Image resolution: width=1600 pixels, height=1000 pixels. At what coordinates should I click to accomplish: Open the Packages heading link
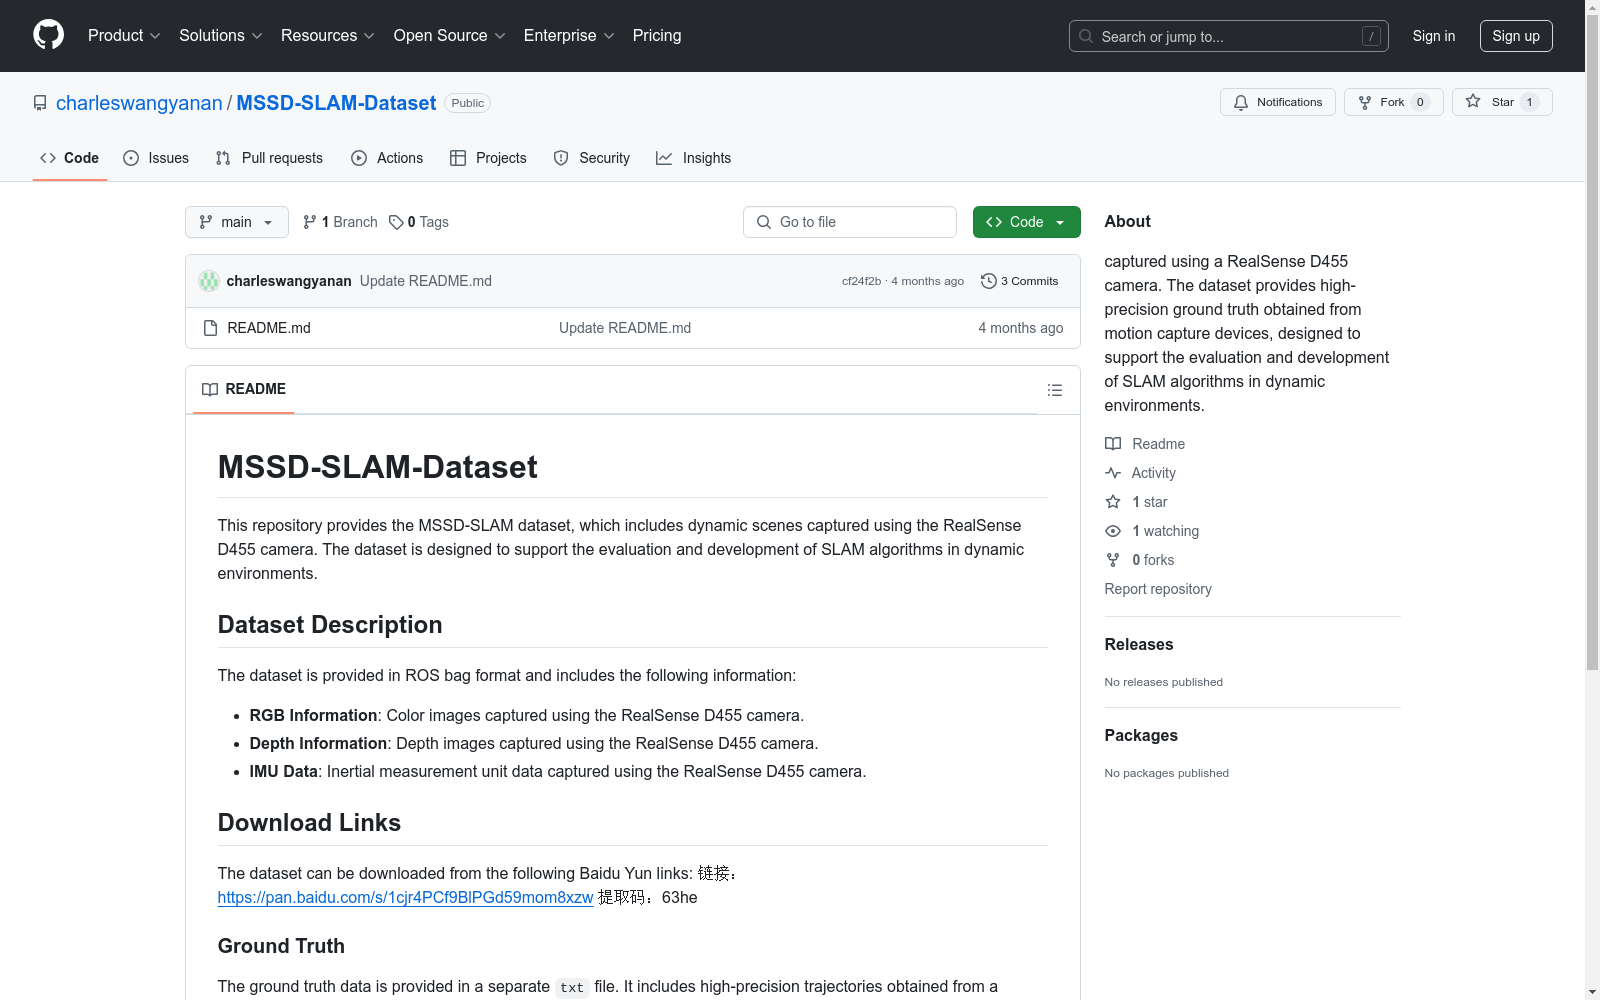tap(1141, 736)
